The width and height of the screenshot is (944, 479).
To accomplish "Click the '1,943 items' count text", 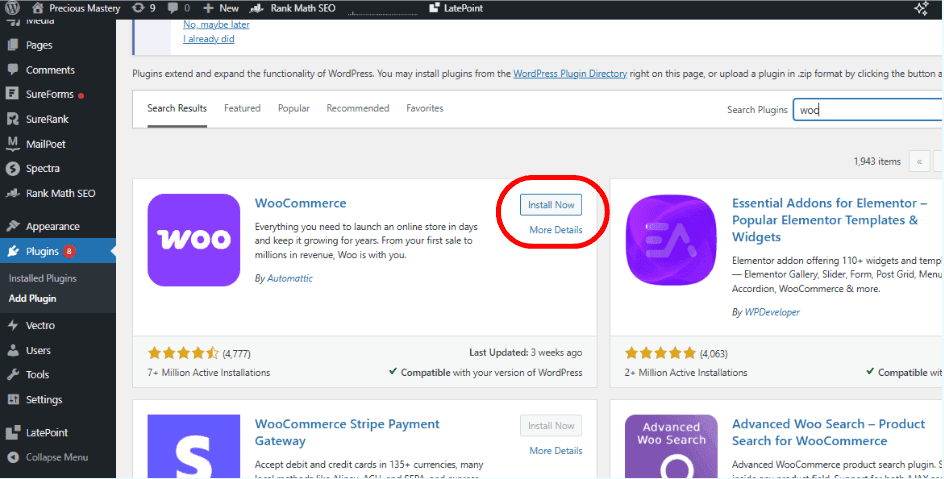I will tap(877, 161).
